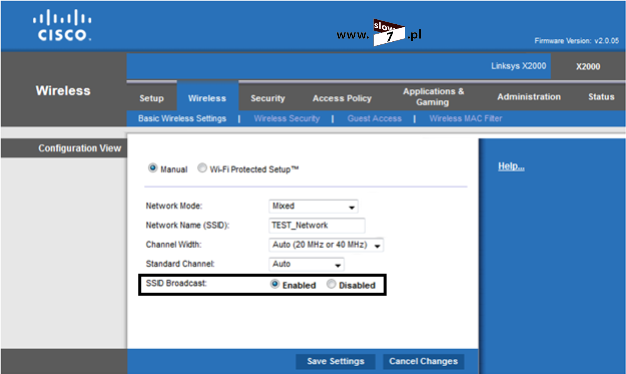
Task: Select the Manual configuration radio button
Action: (153, 168)
